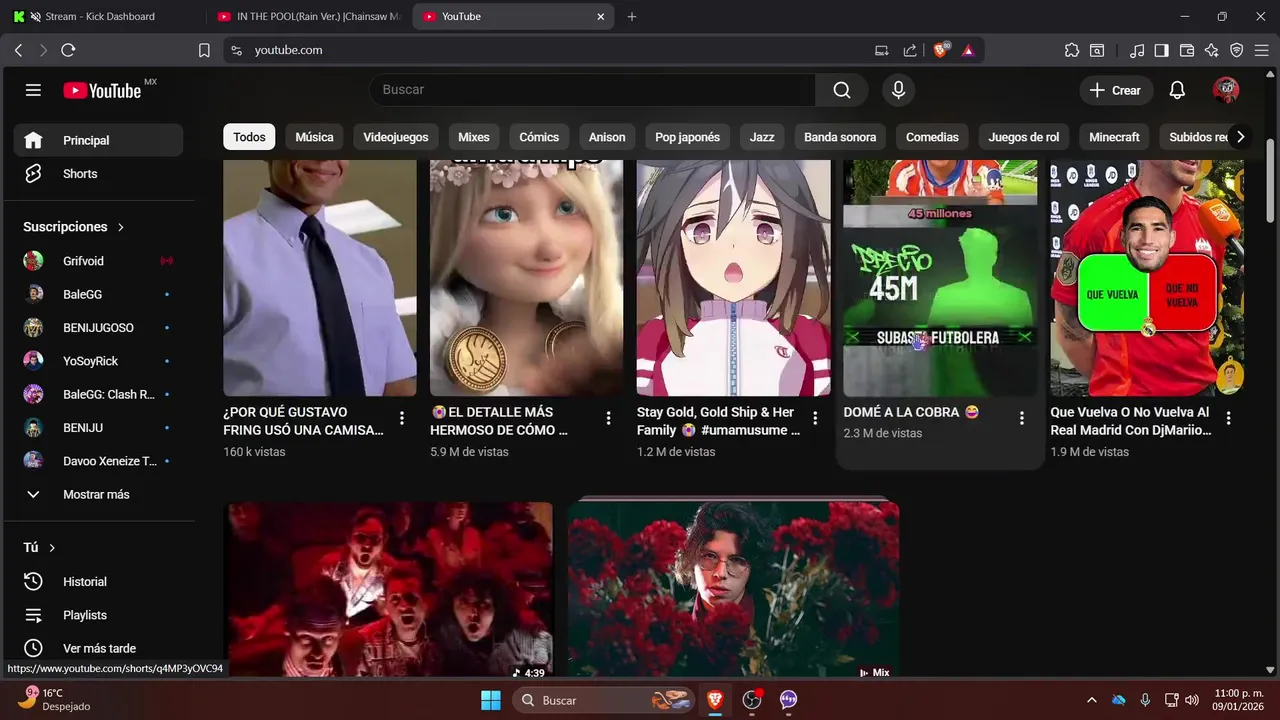Switch to IN THE POOL browser tab
This screenshot has width=1280, height=720.
[308, 17]
